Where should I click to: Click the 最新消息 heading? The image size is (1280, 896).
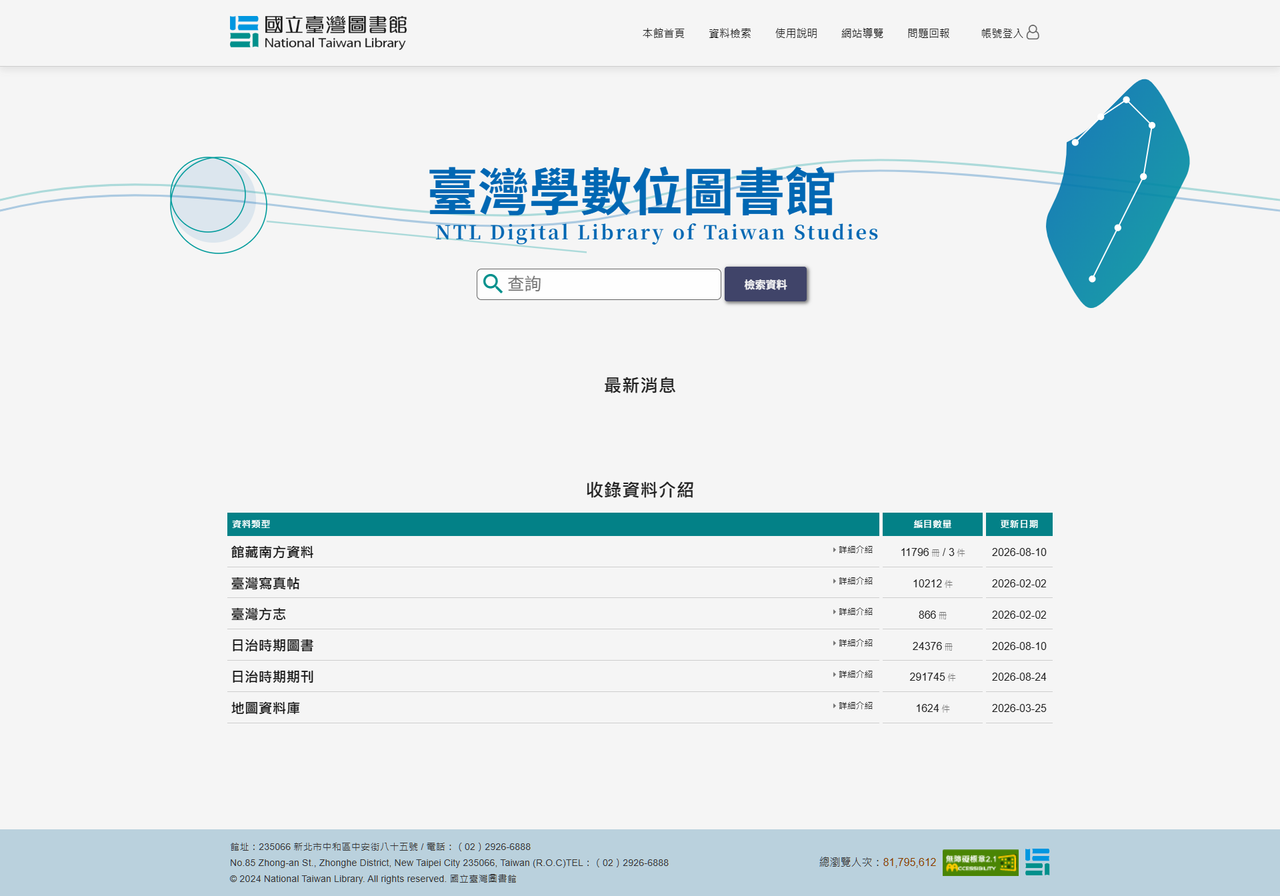640,385
